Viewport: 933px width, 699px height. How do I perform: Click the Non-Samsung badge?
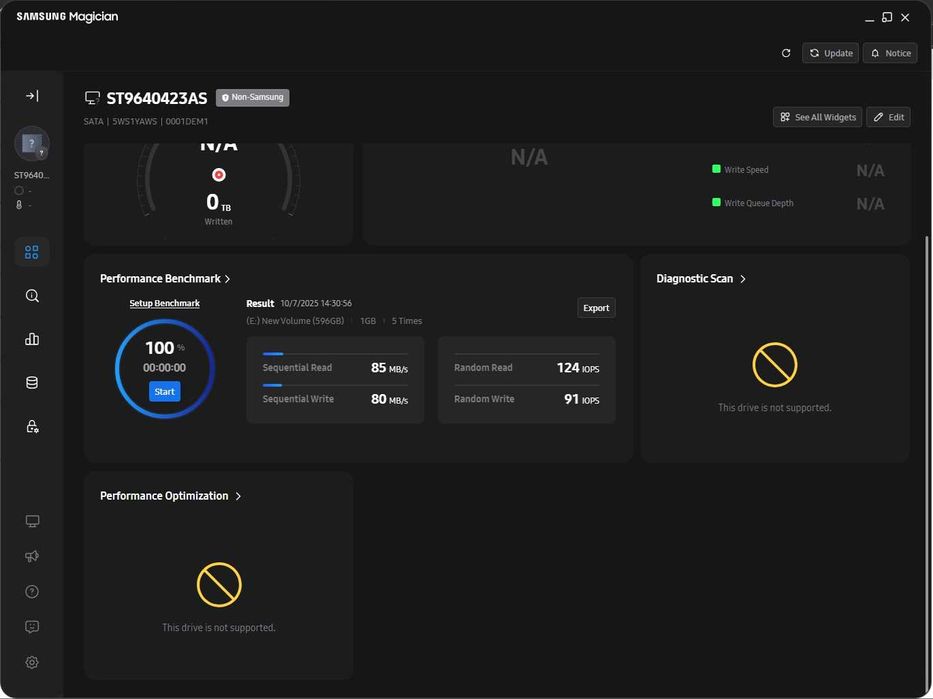[x=253, y=97]
